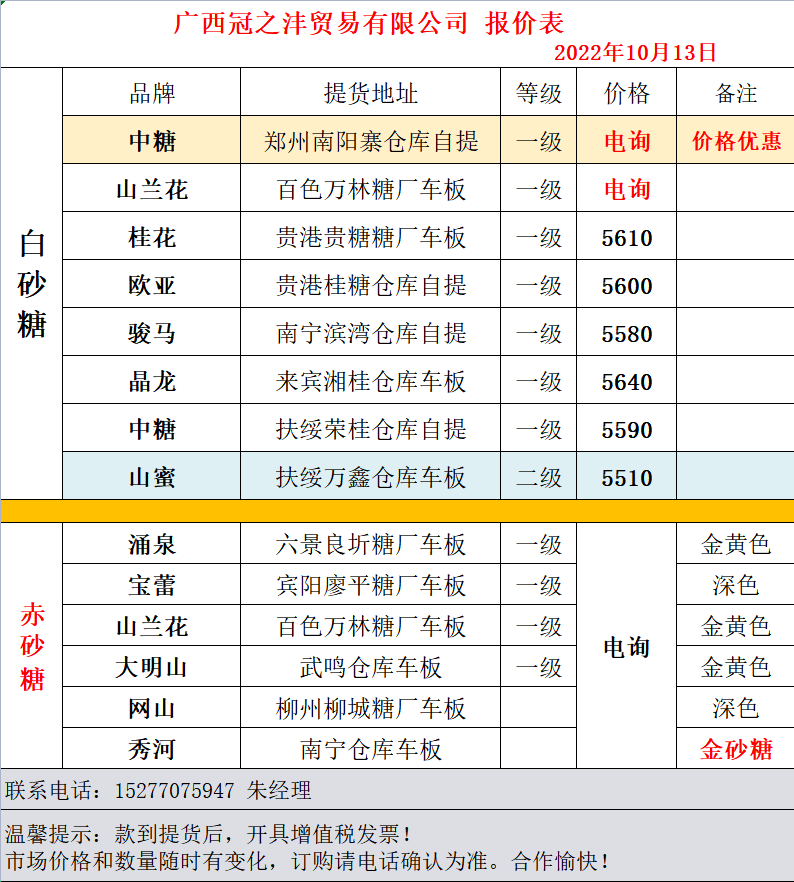The image size is (794, 882).
Task: Select the 骏马 brand cell
Action: [x=152, y=334]
